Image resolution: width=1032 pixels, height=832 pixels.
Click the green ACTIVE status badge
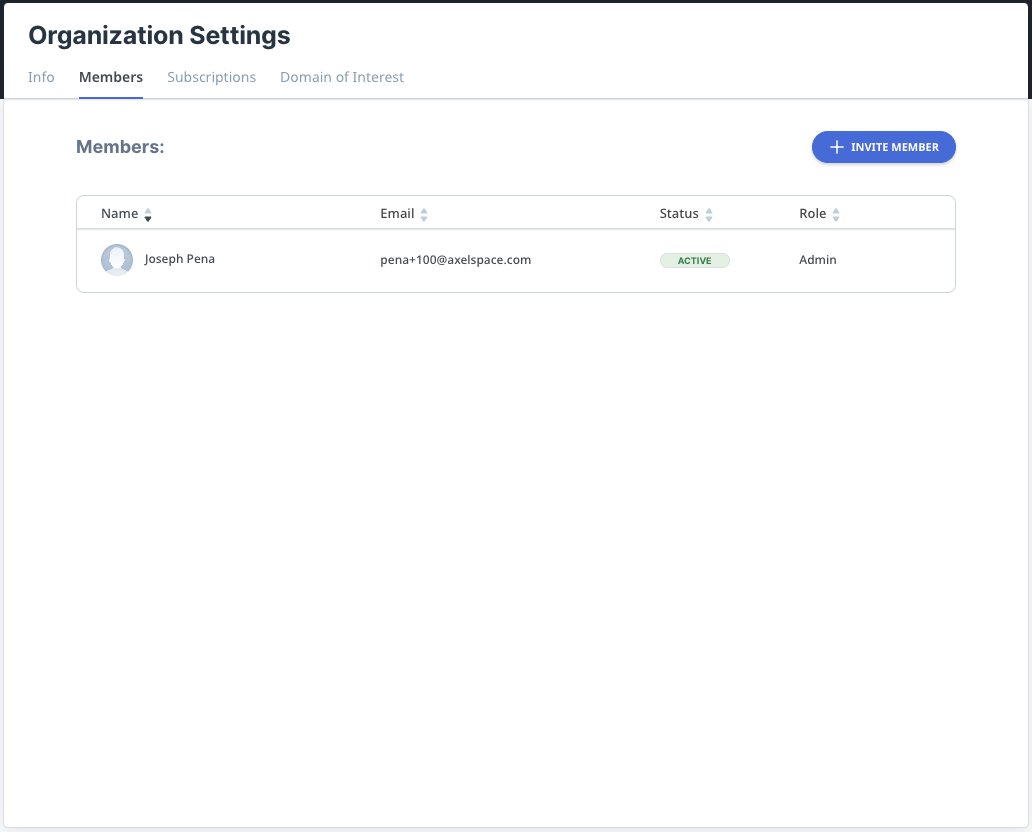point(694,260)
